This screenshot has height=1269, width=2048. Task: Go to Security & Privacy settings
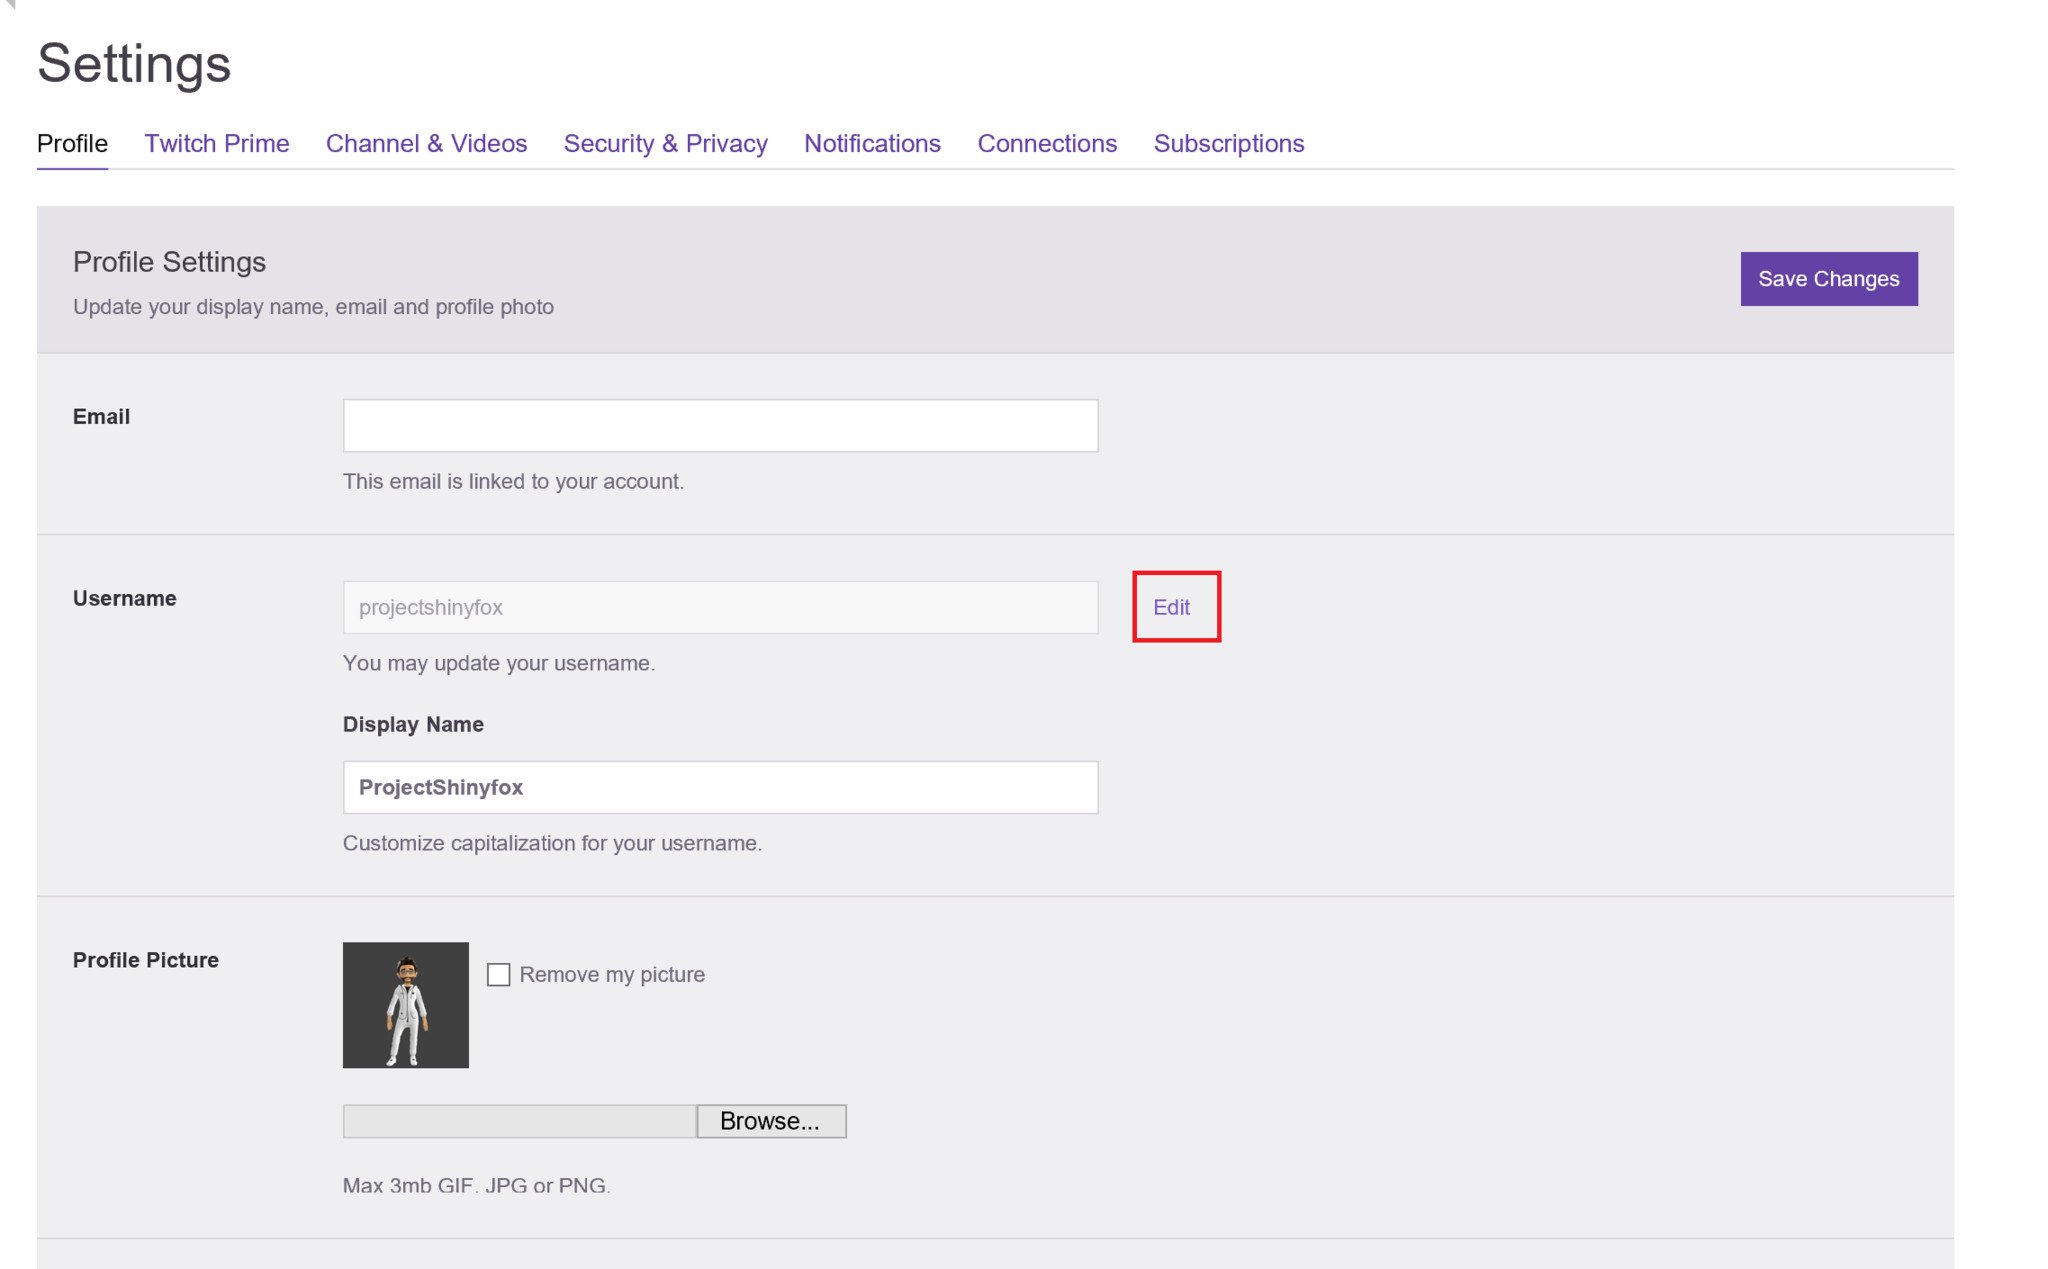(x=665, y=143)
